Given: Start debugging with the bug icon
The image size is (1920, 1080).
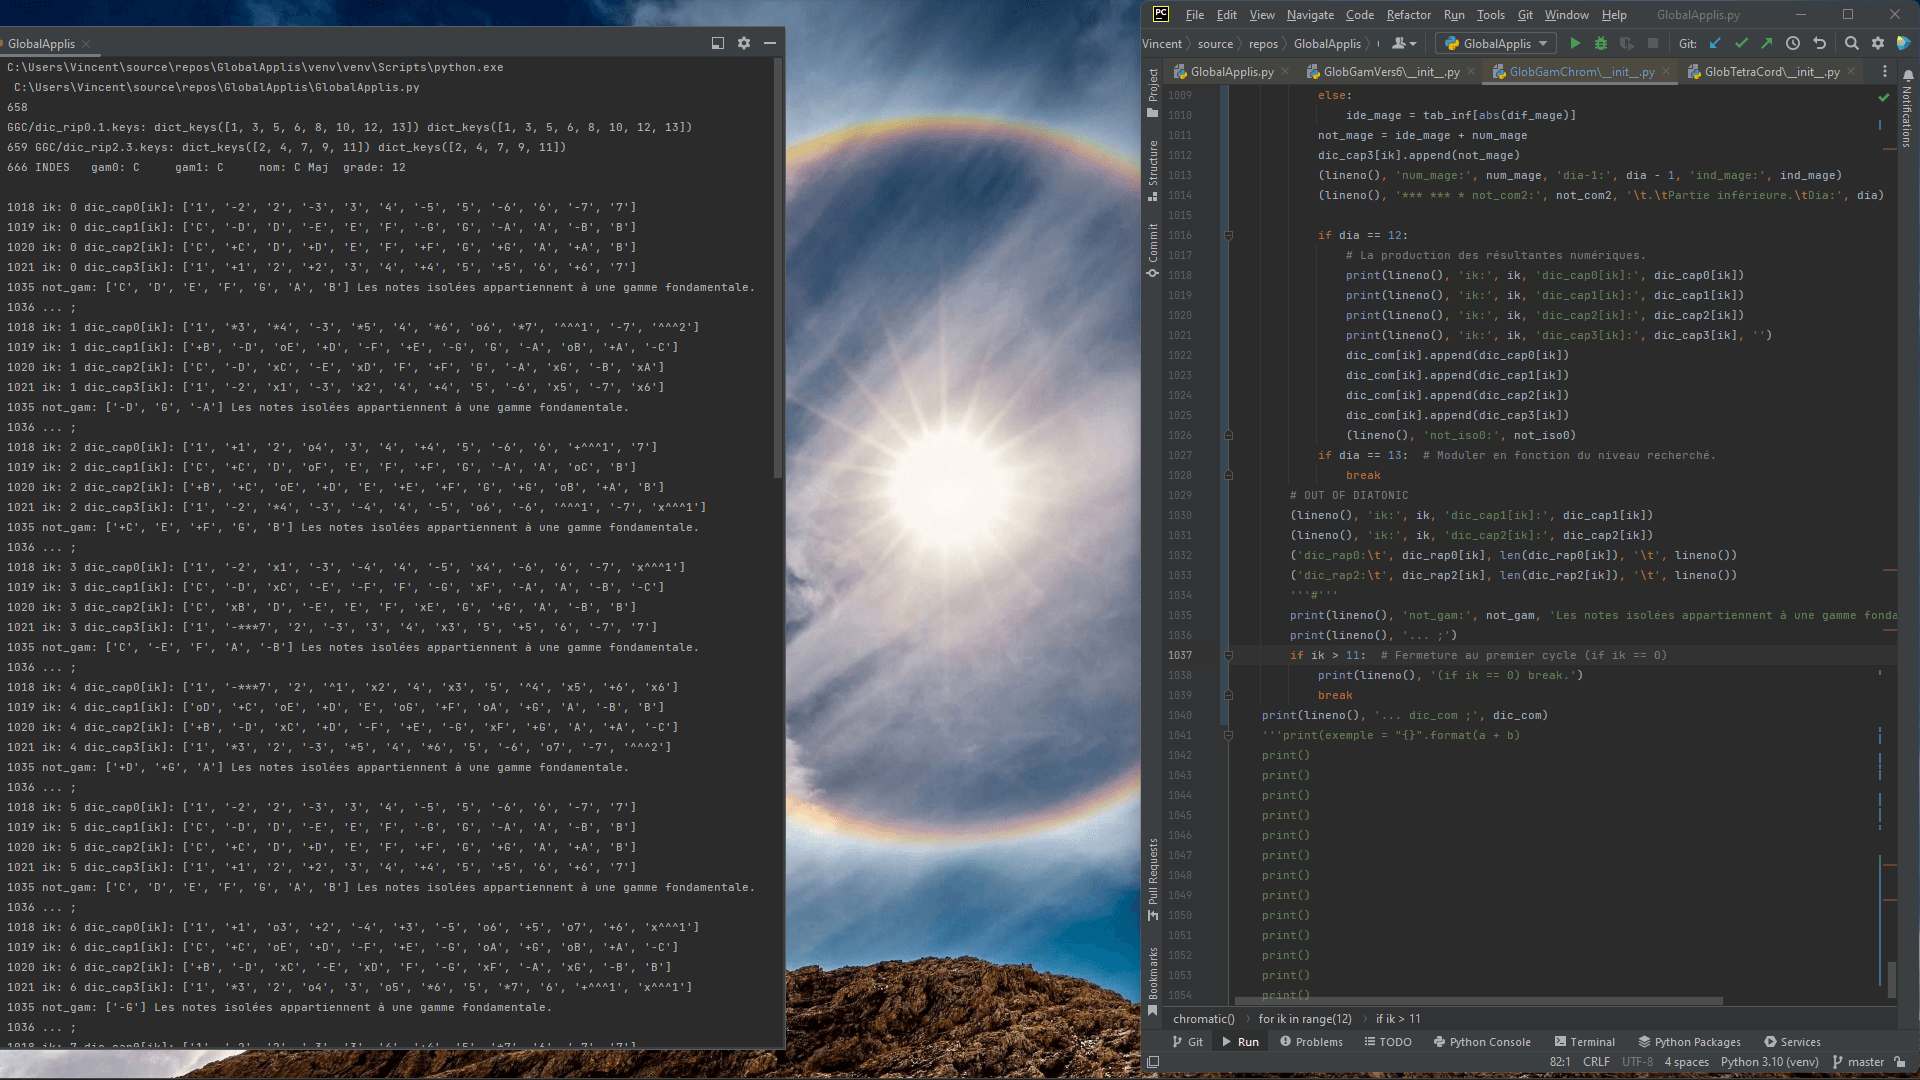Looking at the screenshot, I should click(x=1601, y=44).
